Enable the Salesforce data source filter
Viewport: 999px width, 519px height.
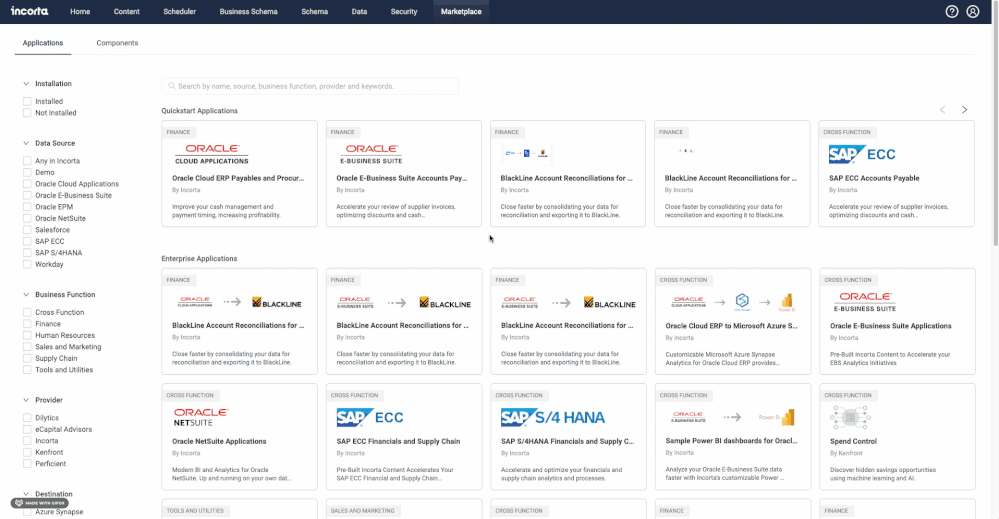27,230
